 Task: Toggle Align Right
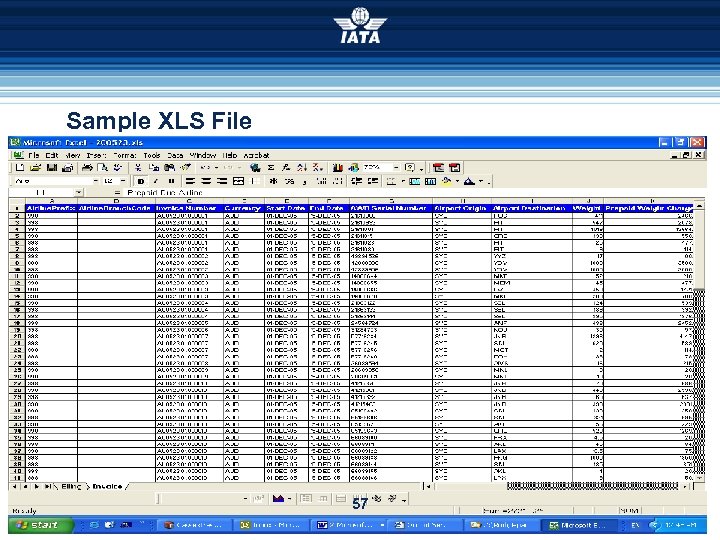(x=222, y=181)
